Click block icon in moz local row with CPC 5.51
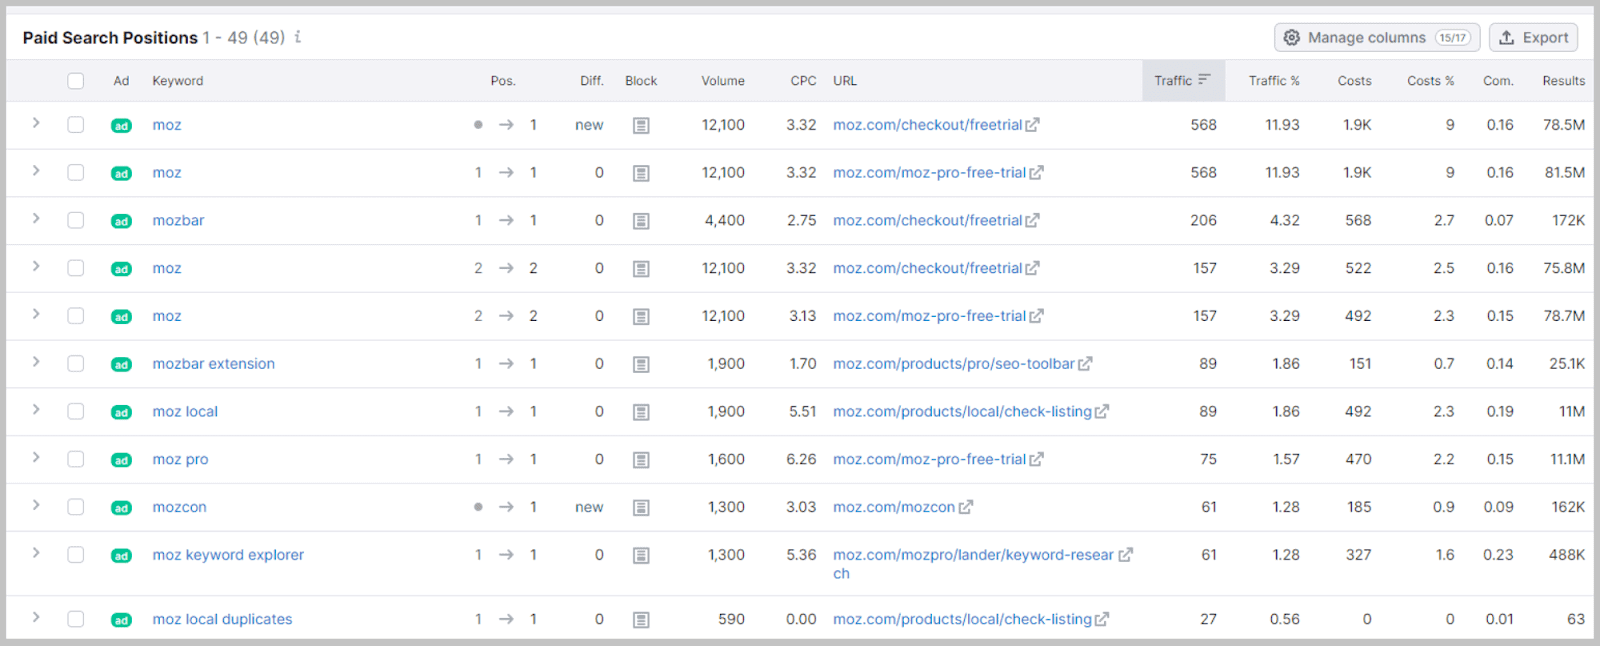 pos(641,412)
